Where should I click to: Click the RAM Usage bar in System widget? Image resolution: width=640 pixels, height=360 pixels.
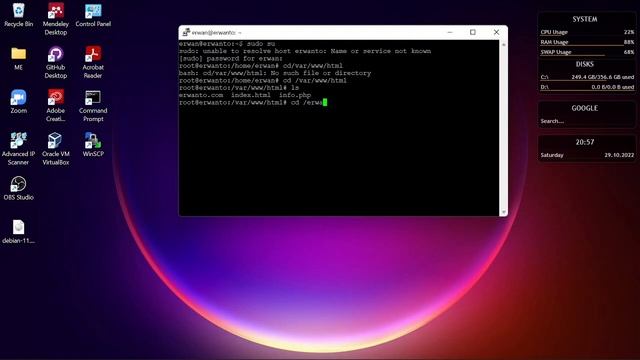click(587, 42)
